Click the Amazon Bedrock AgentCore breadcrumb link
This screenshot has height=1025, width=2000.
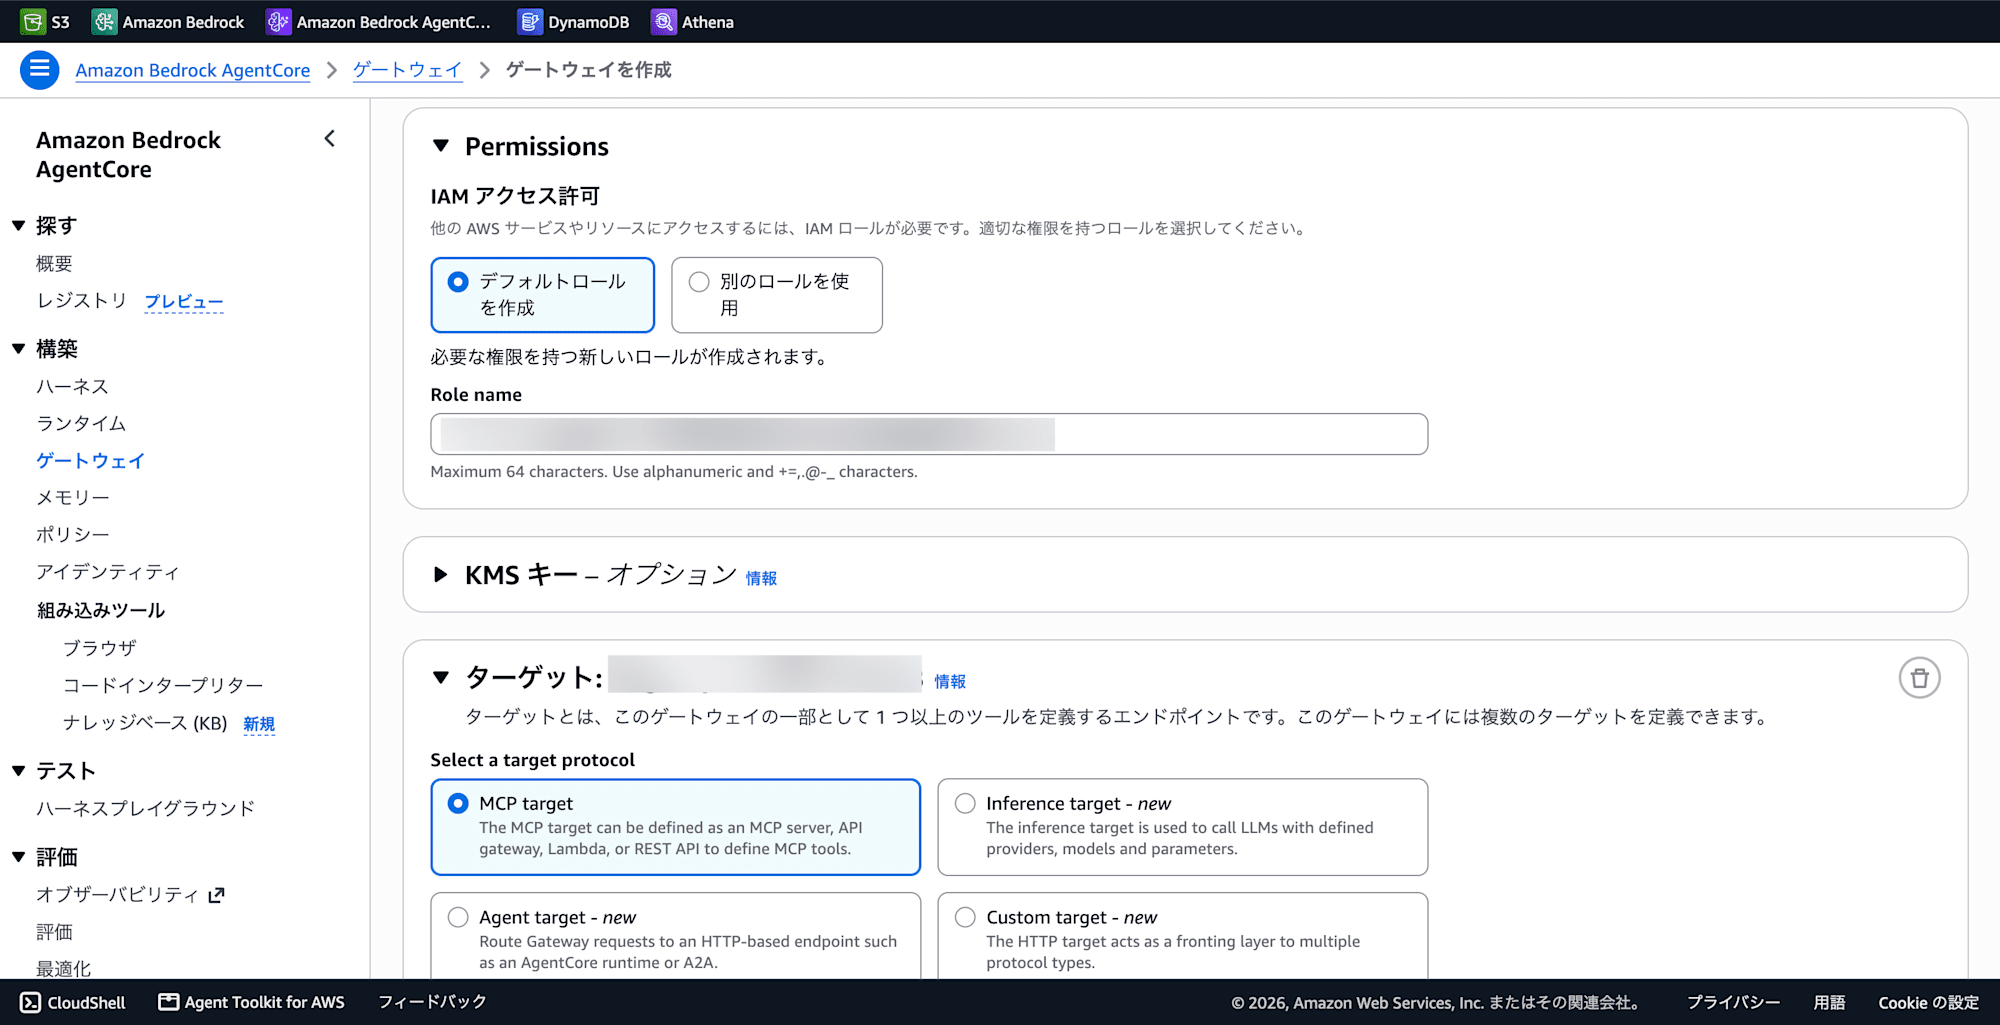point(193,70)
